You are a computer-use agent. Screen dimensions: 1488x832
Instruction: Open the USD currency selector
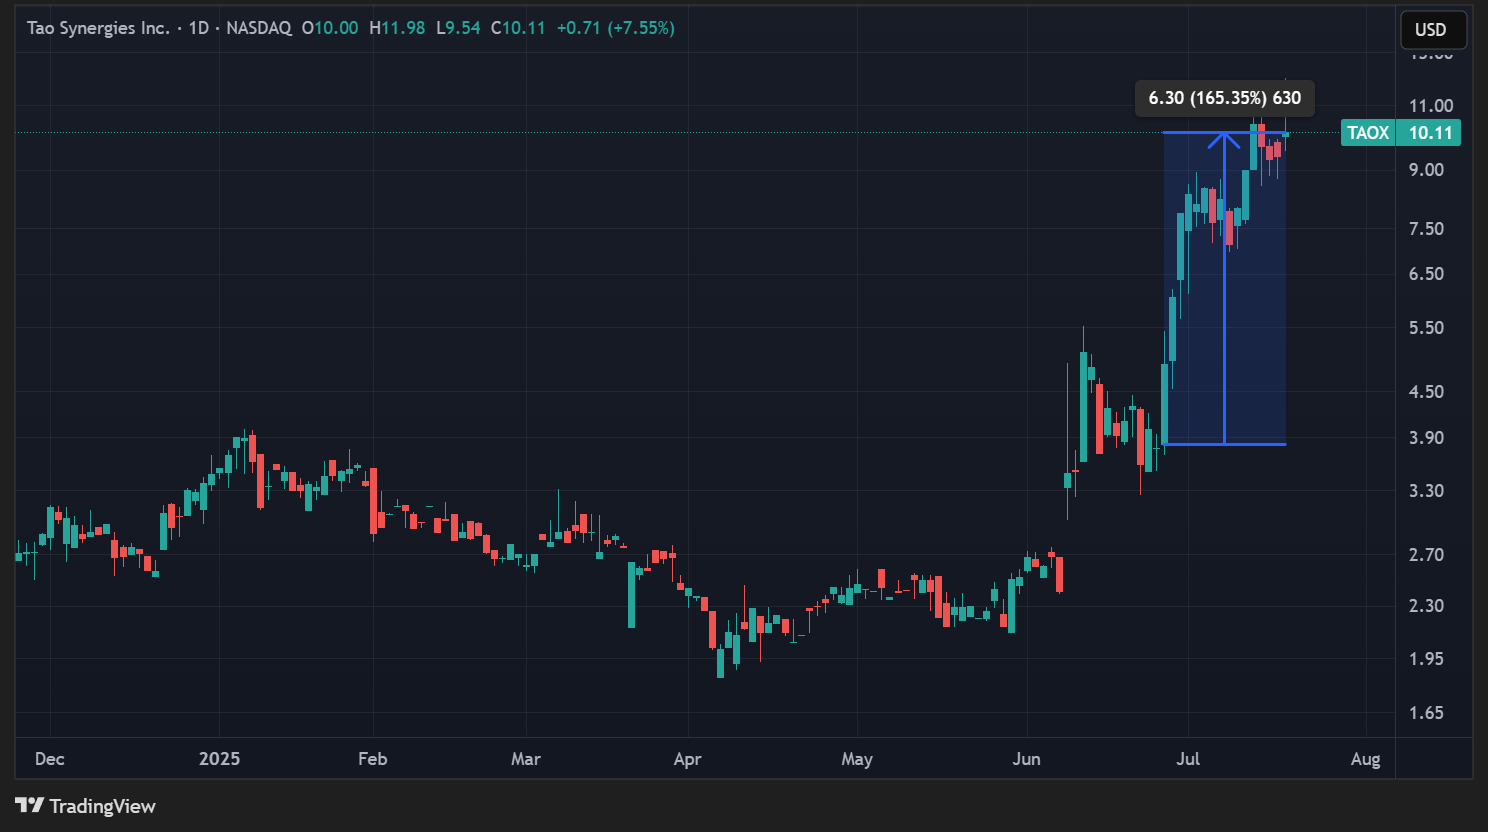point(1432,30)
